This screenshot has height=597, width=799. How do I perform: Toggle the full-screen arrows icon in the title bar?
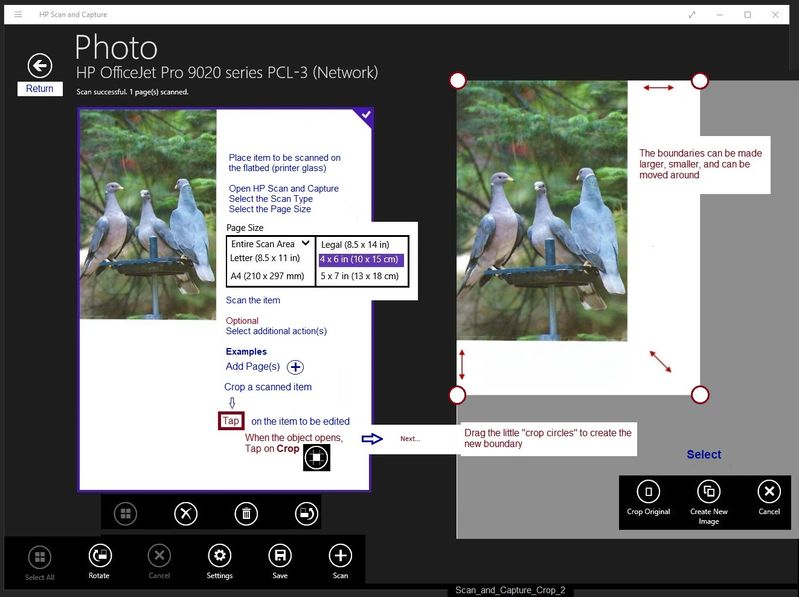click(691, 15)
